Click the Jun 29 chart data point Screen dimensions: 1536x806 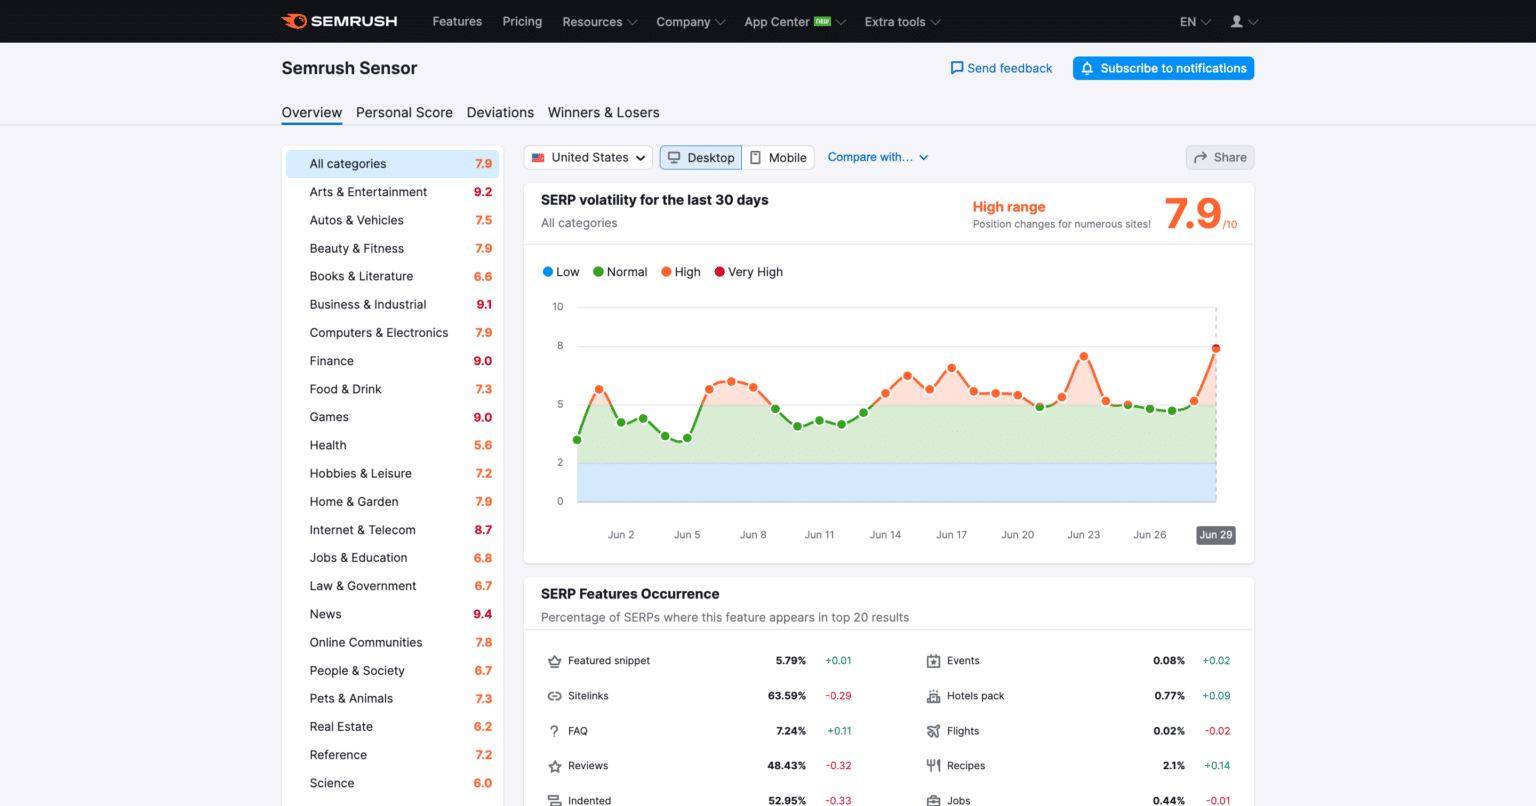[1216, 349]
